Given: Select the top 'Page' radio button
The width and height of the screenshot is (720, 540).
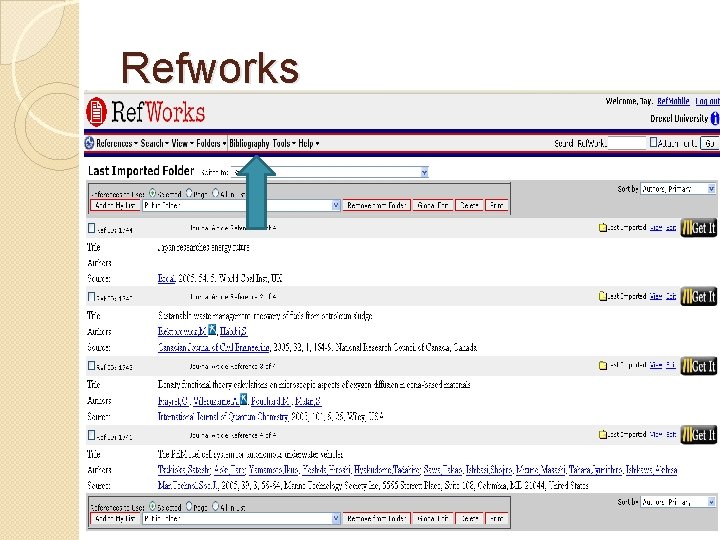Looking at the screenshot, I should tap(189, 193).
